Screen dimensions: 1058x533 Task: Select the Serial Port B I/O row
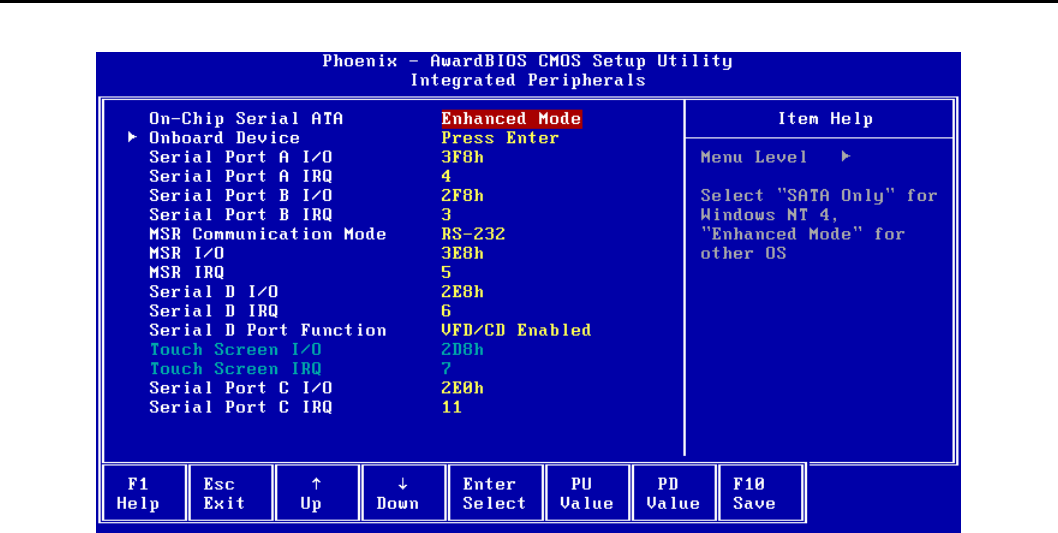tap(240, 196)
